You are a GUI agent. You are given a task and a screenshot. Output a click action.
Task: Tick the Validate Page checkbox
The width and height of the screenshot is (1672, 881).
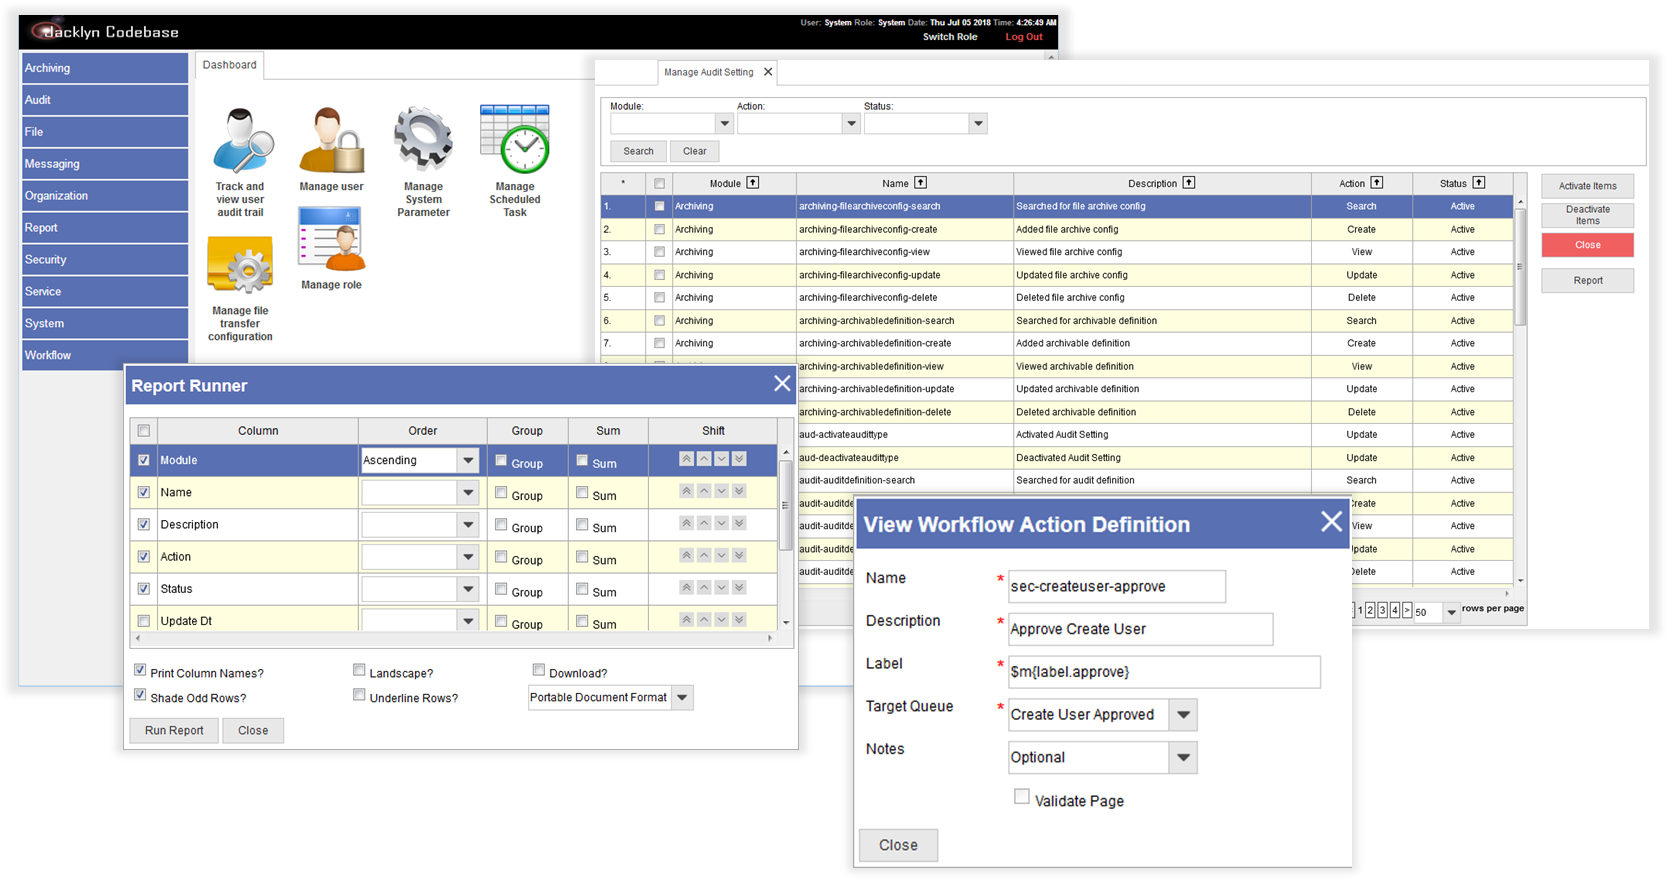pyautogui.click(x=1021, y=797)
